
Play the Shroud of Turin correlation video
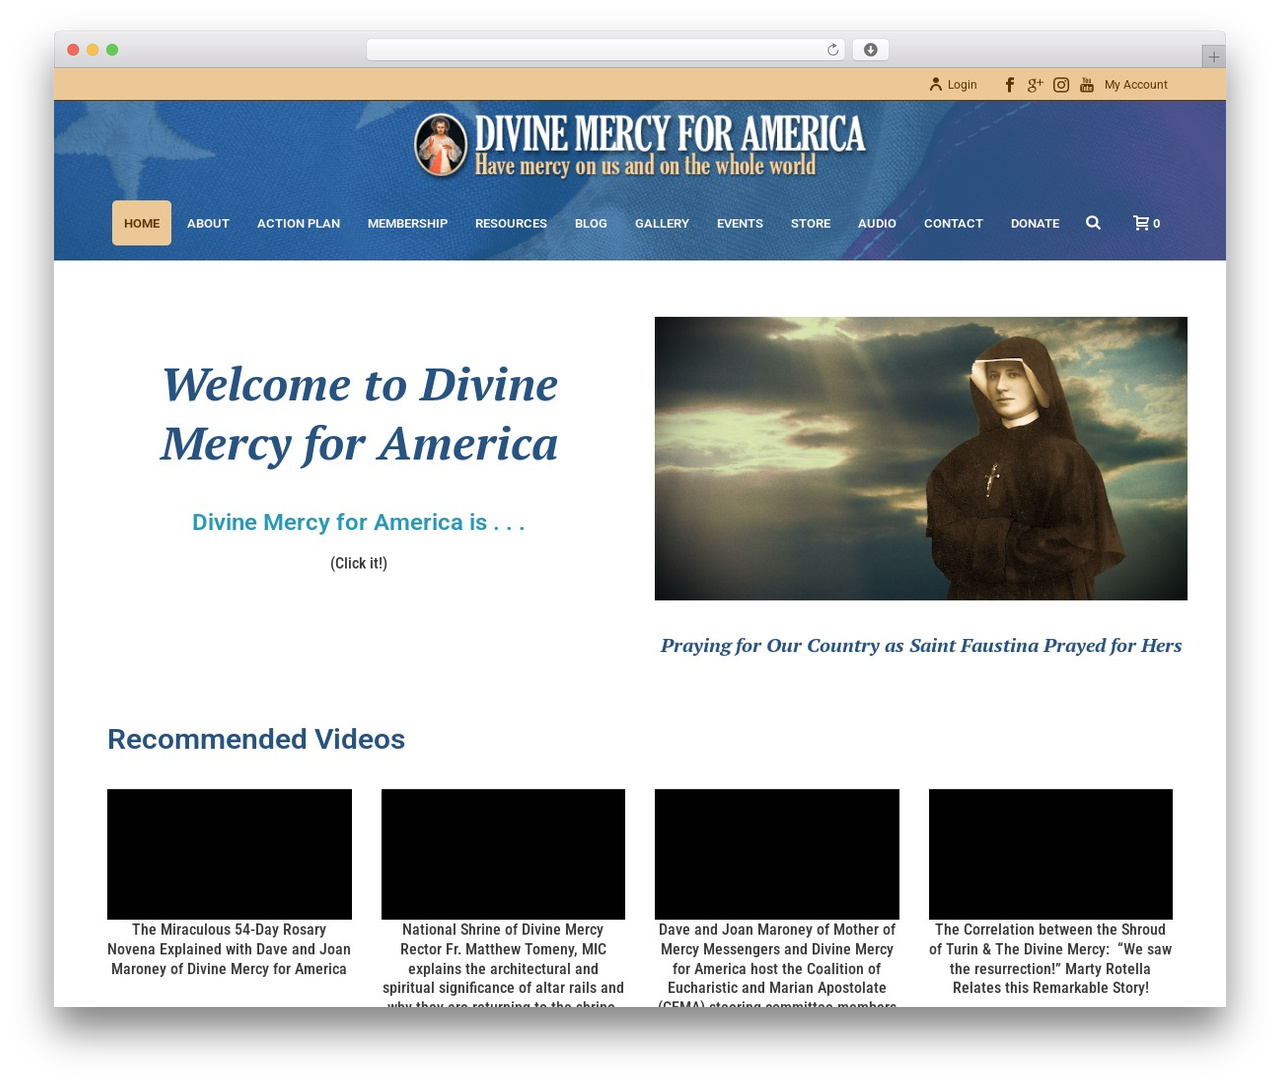[1051, 854]
